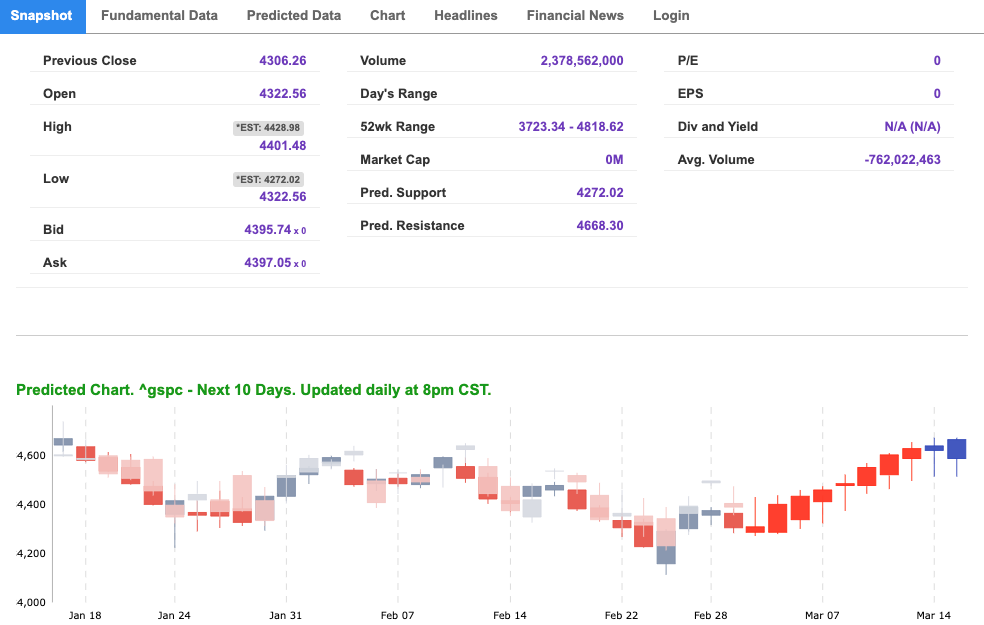The image size is (984, 625).
Task: Click the Bid value 4395.74
Action: click(268, 230)
